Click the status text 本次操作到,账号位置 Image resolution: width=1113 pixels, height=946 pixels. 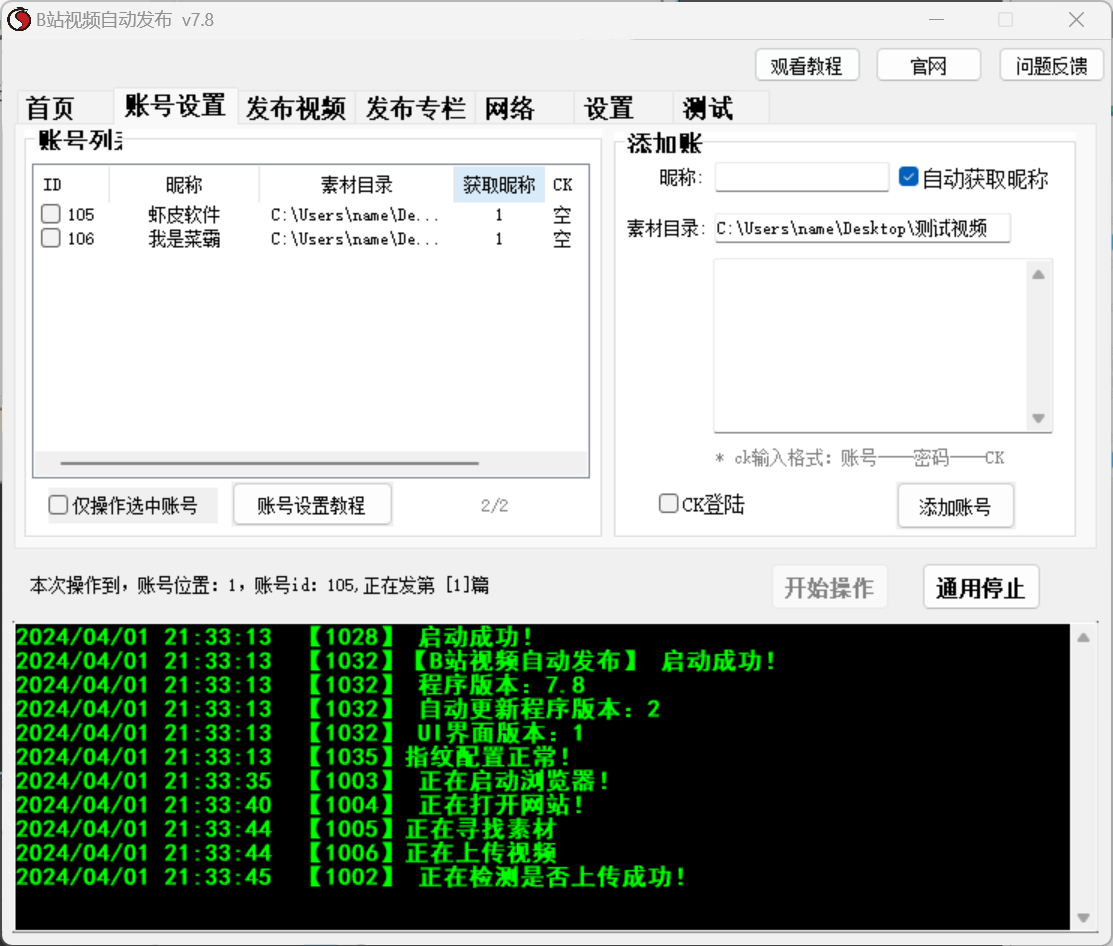[x=259, y=585]
